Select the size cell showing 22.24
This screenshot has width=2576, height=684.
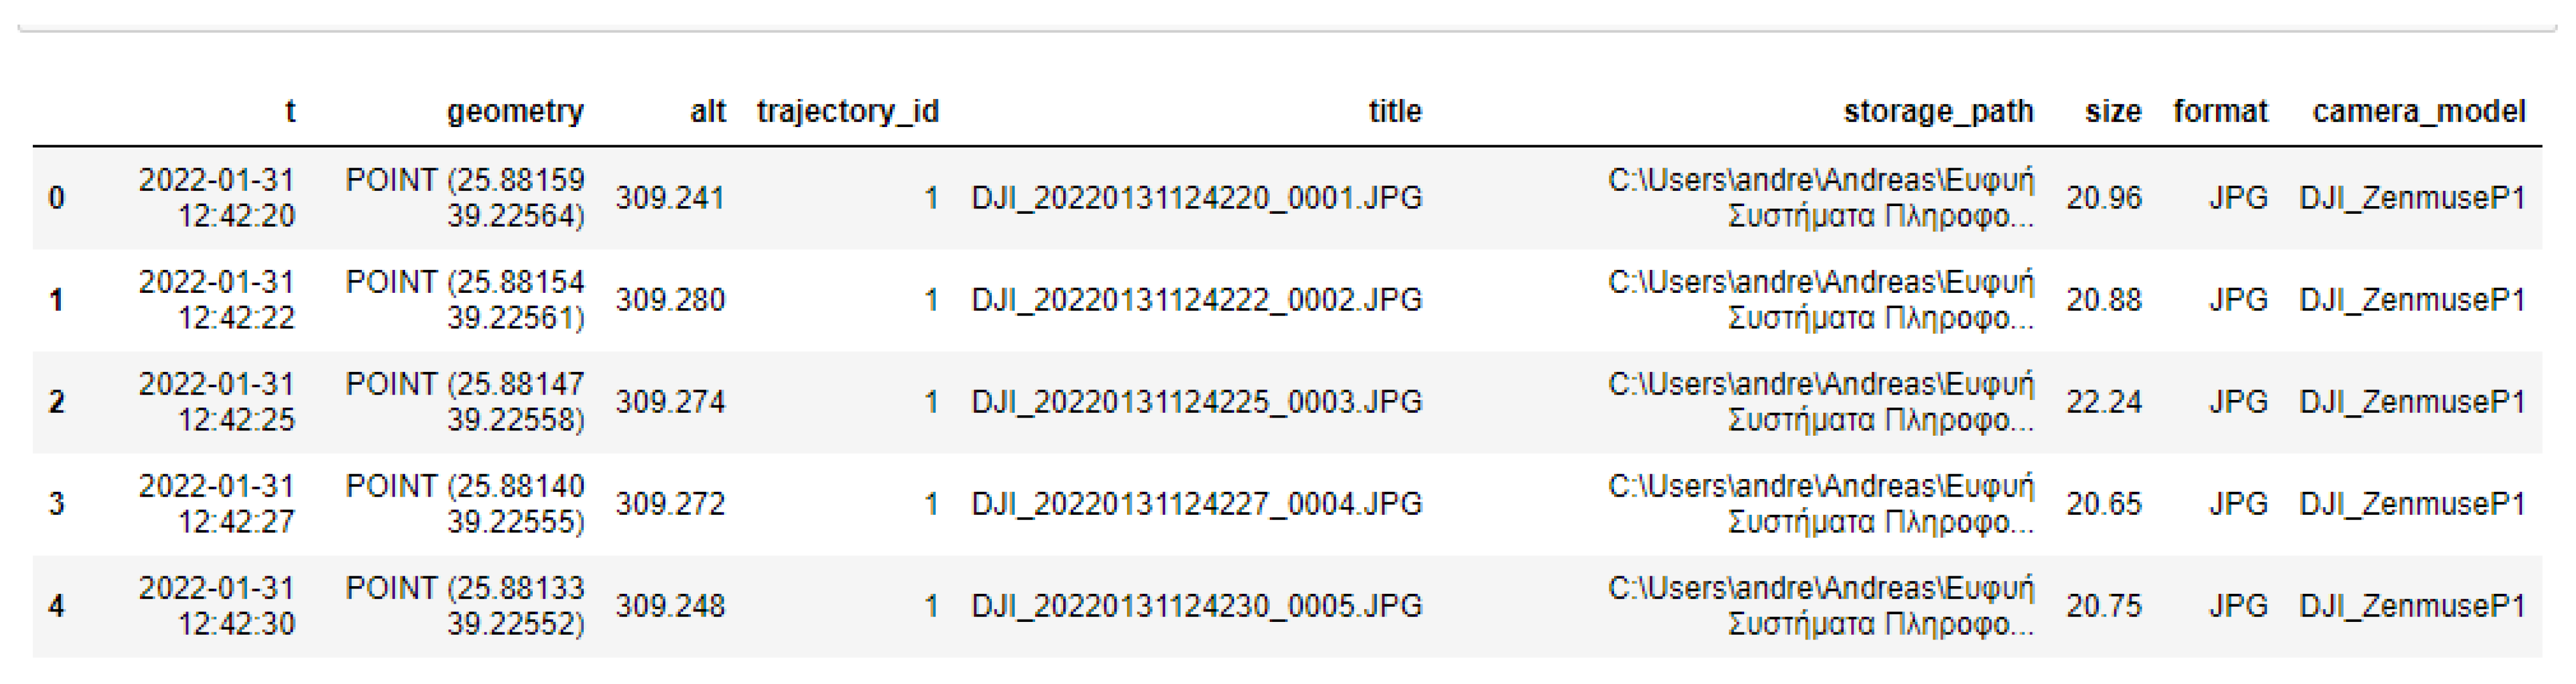click(x=2104, y=402)
